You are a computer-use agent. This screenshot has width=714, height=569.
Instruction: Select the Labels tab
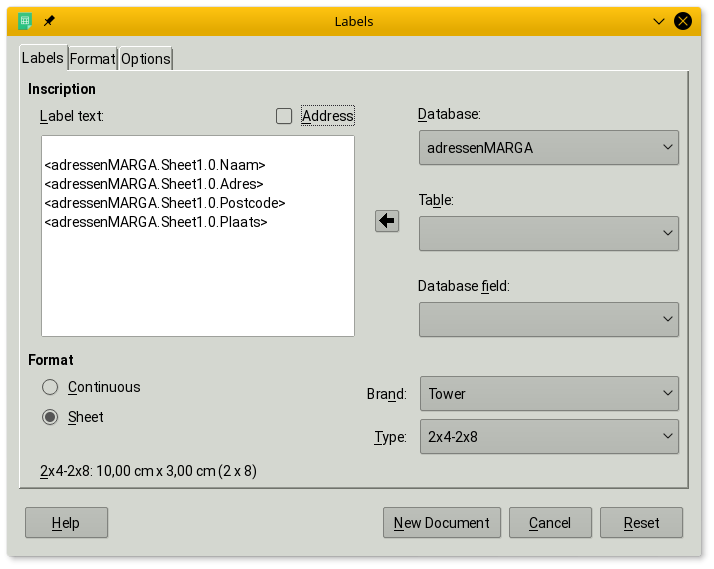pyautogui.click(x=43, y=58)
